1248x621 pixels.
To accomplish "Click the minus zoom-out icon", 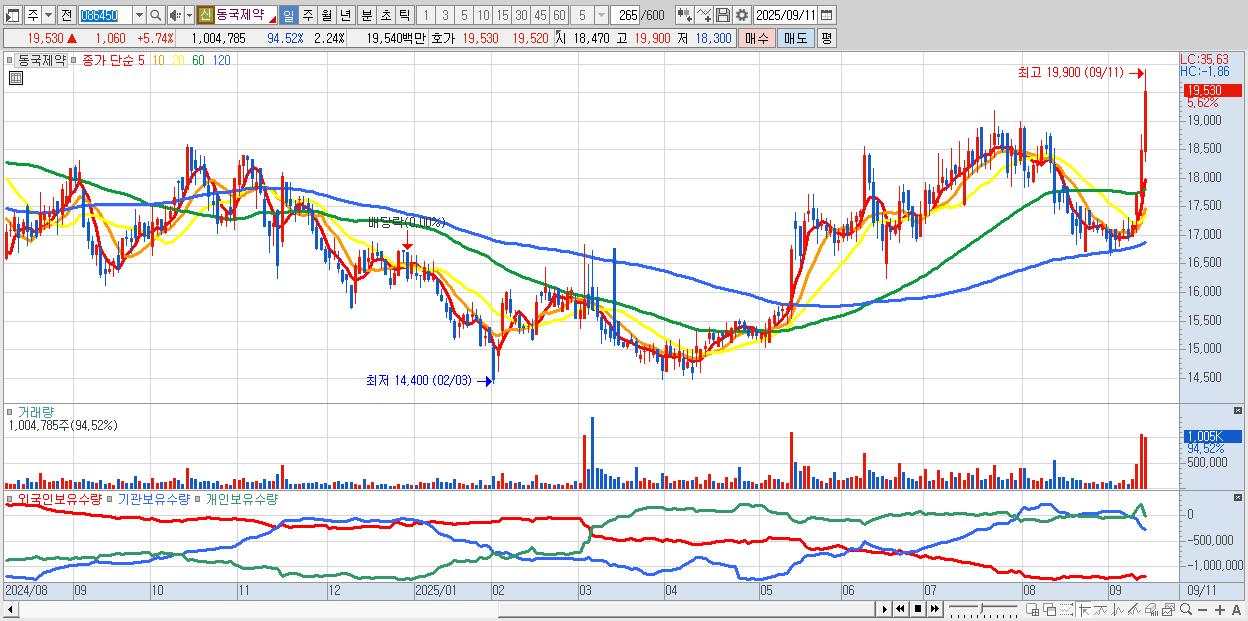I will click(x=1202, y=610).
